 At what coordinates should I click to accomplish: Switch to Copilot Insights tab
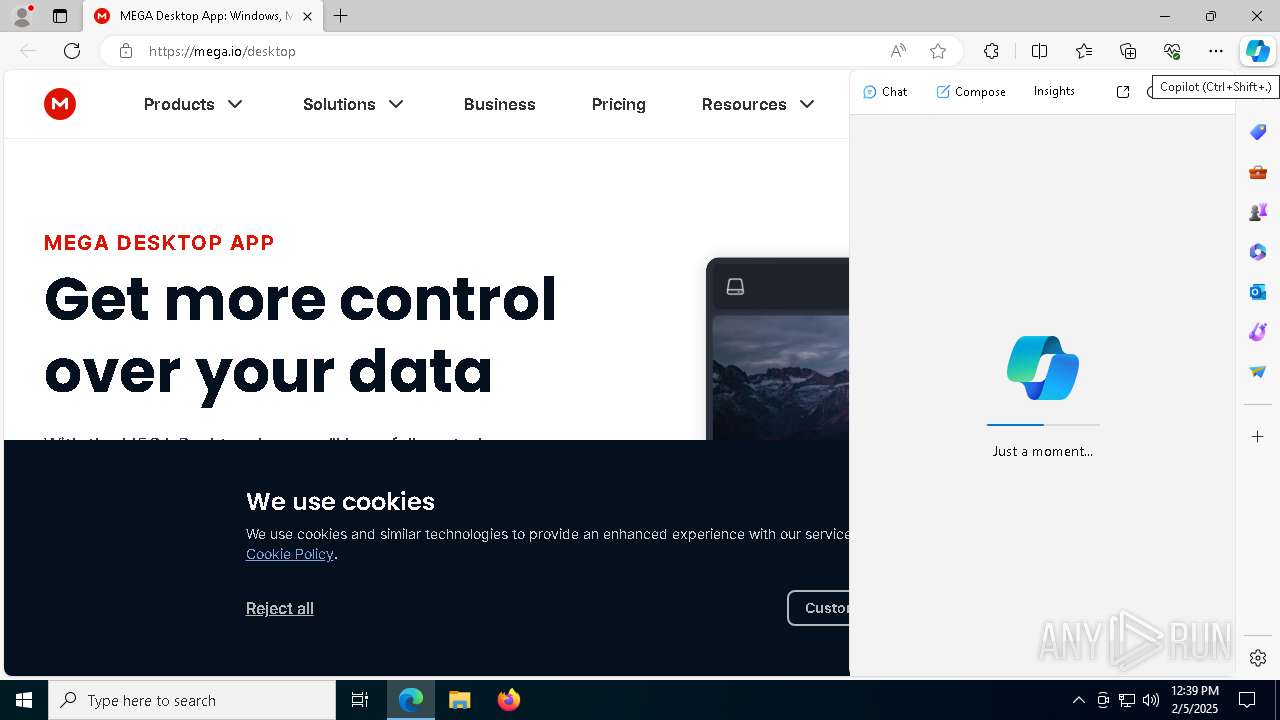(x=1054, y=91)
